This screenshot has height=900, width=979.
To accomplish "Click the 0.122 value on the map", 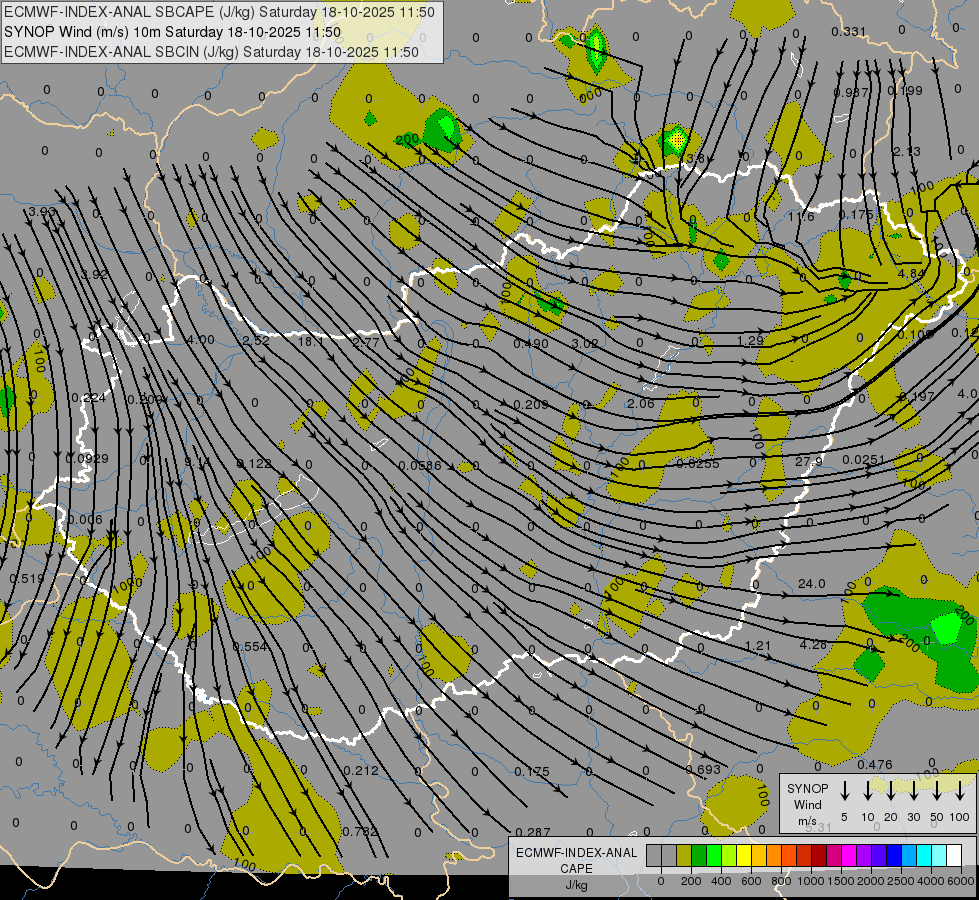I will (x=254, y=463).
